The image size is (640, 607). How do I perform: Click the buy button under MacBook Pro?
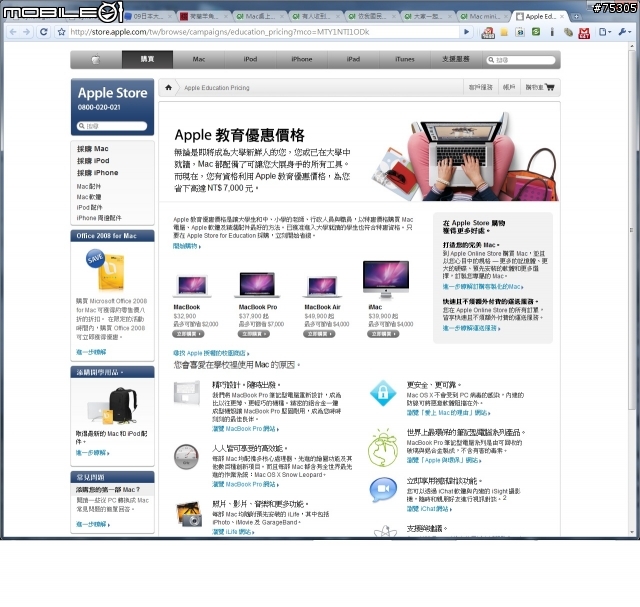(x=253, y=334)
